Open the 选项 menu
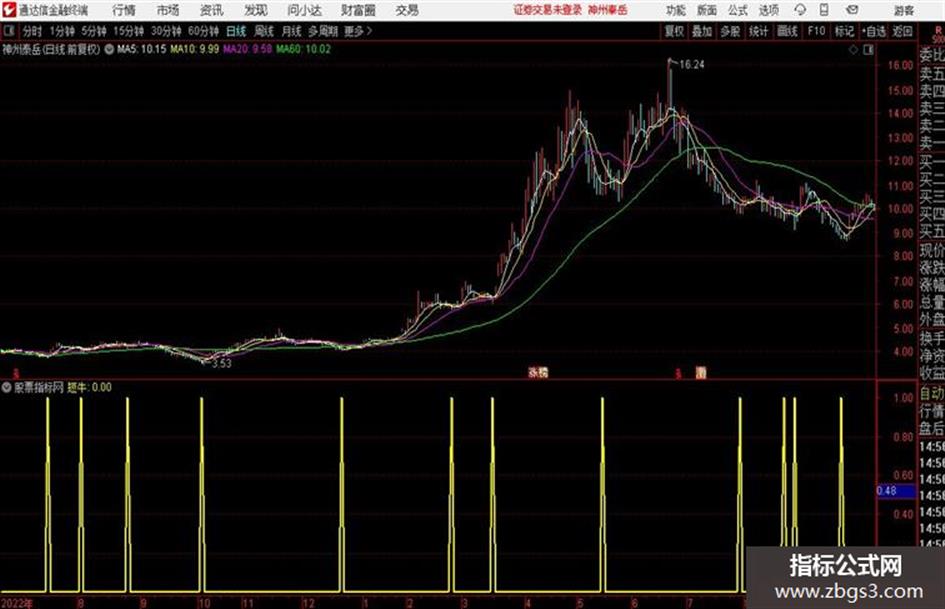The image size is (945, 609). tap(768, 10)
